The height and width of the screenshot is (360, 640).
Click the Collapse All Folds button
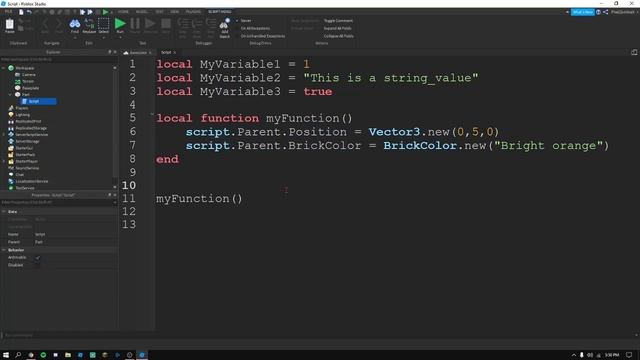pos(339,36)
